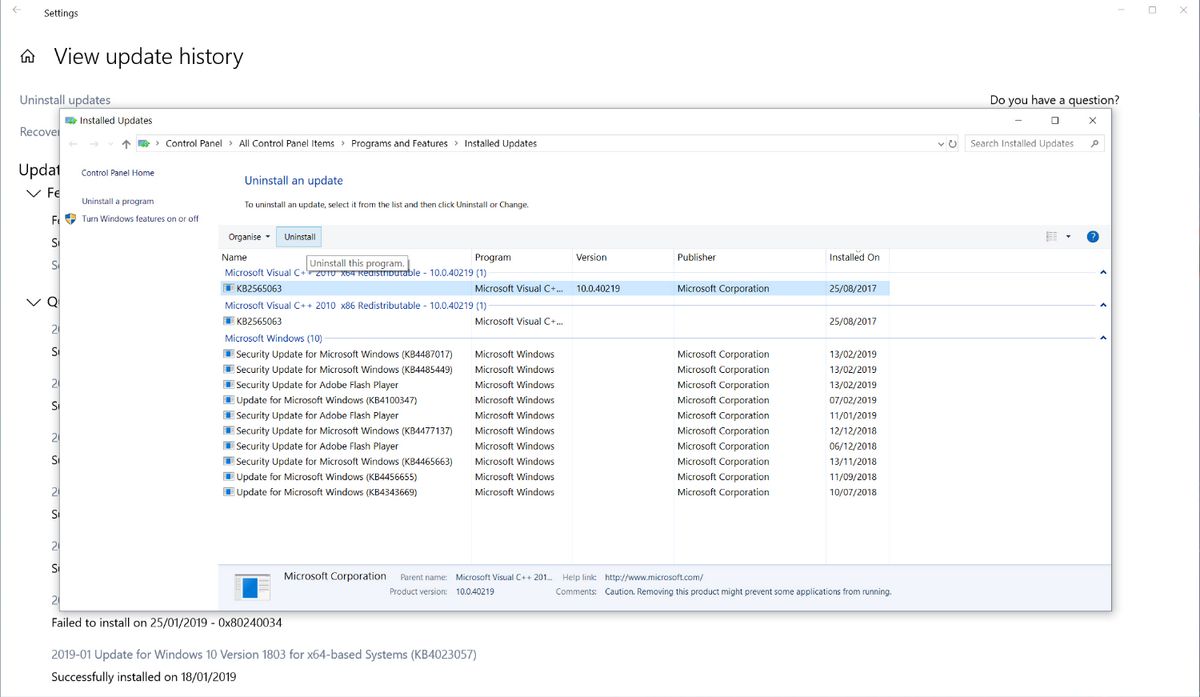Click the Settings back arrow
The width and height of the screenshot is (1200, 697).
[15, 10]
